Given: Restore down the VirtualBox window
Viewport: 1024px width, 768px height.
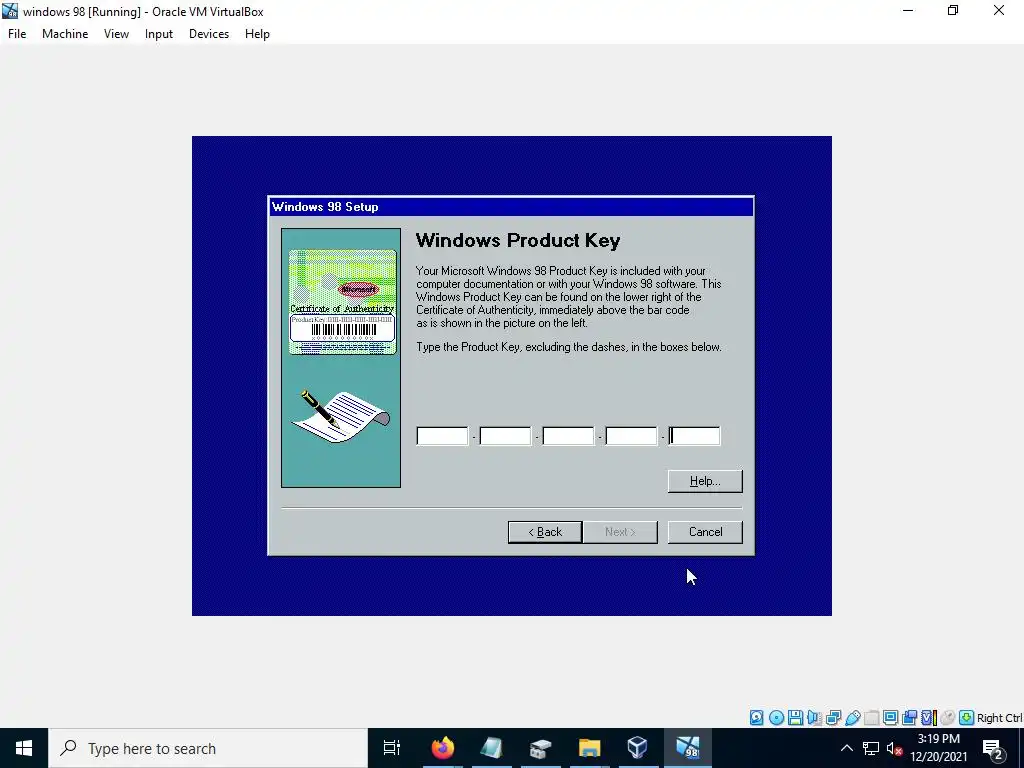Looking at the screenshot, I should click(x=953, y=10).
